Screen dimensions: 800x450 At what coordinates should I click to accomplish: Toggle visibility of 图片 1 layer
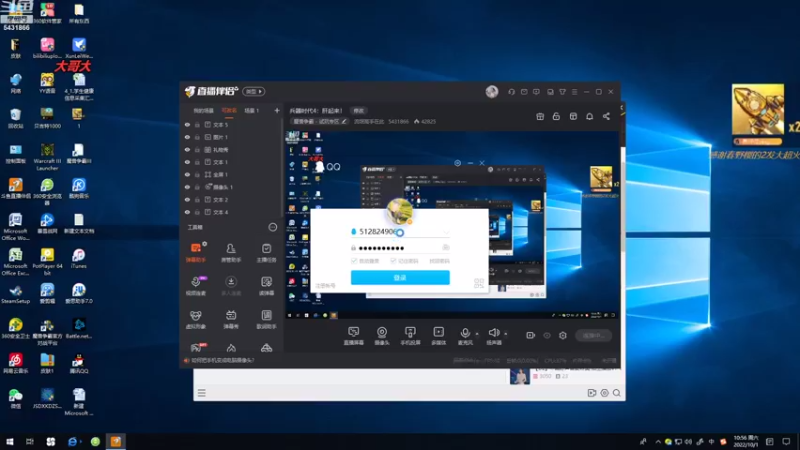(x=187, y=137)
